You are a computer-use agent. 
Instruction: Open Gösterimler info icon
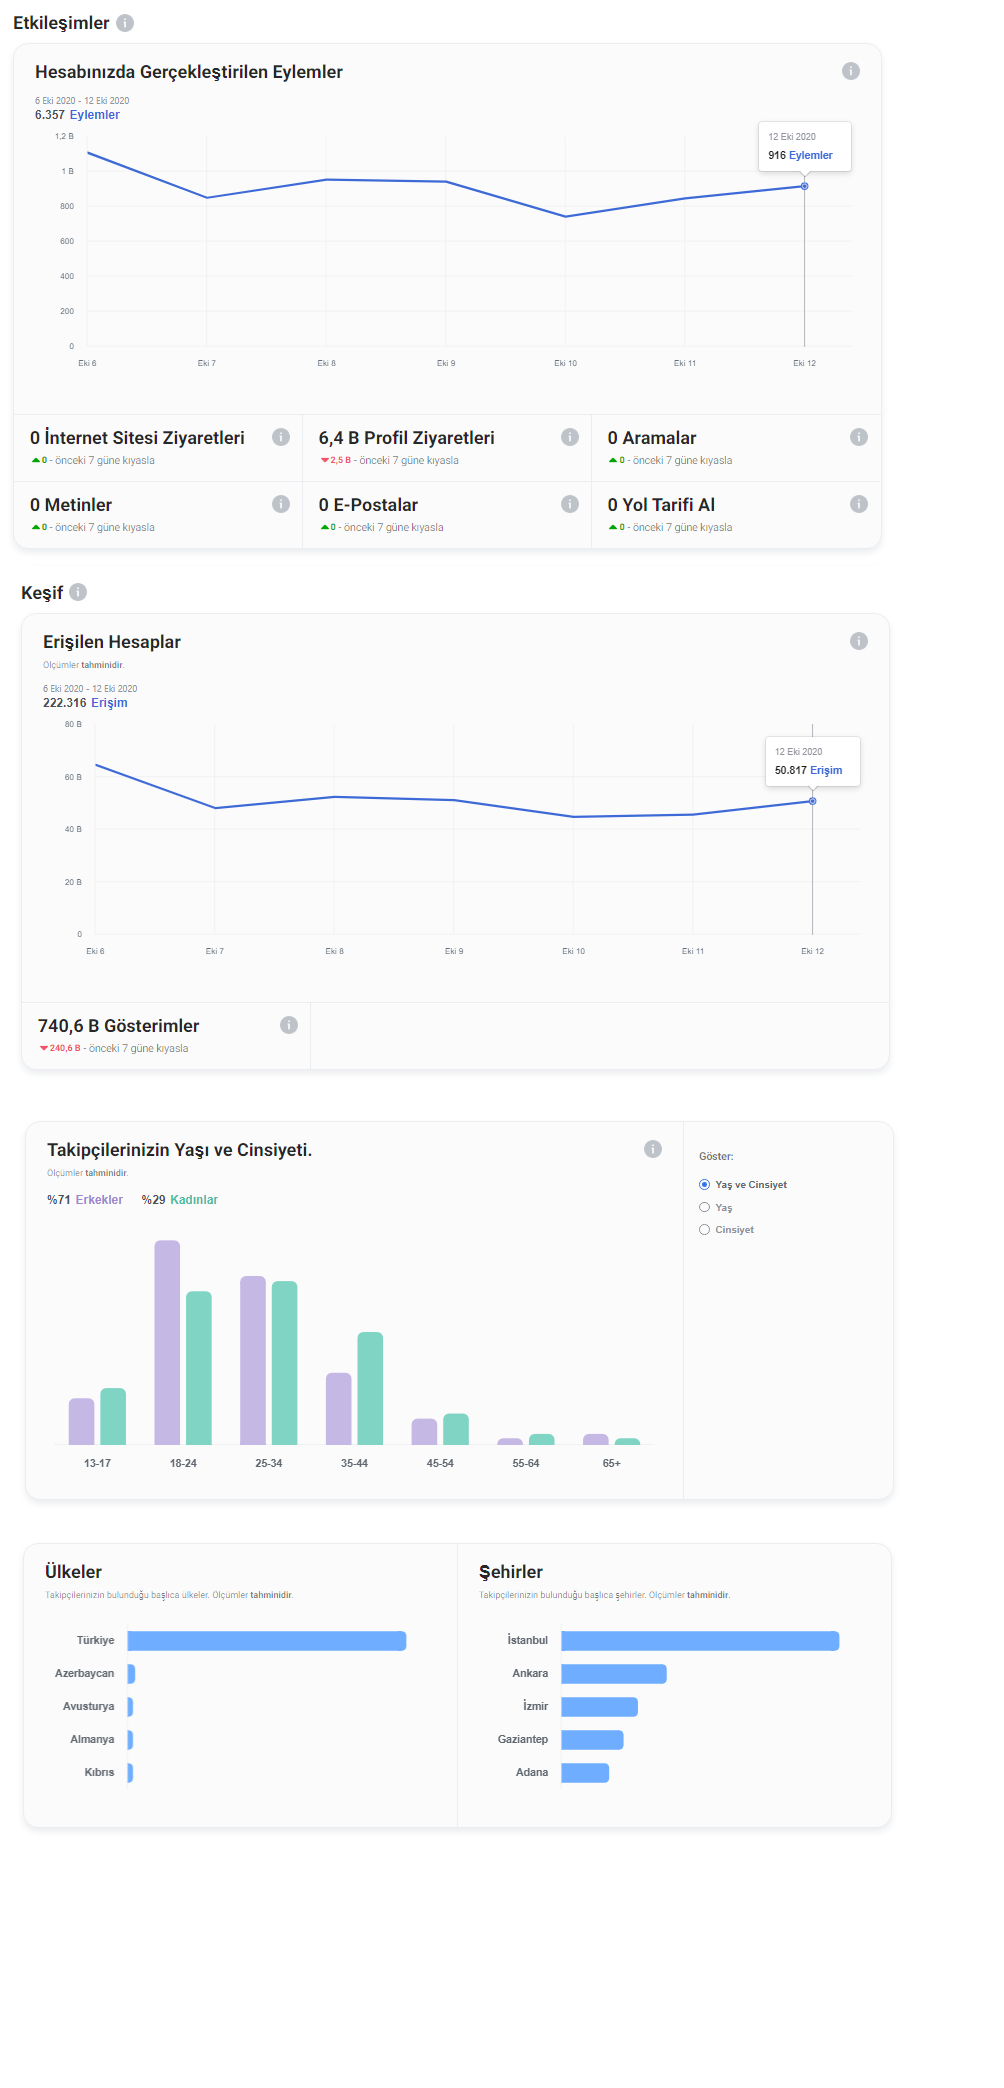point(289,1025)
